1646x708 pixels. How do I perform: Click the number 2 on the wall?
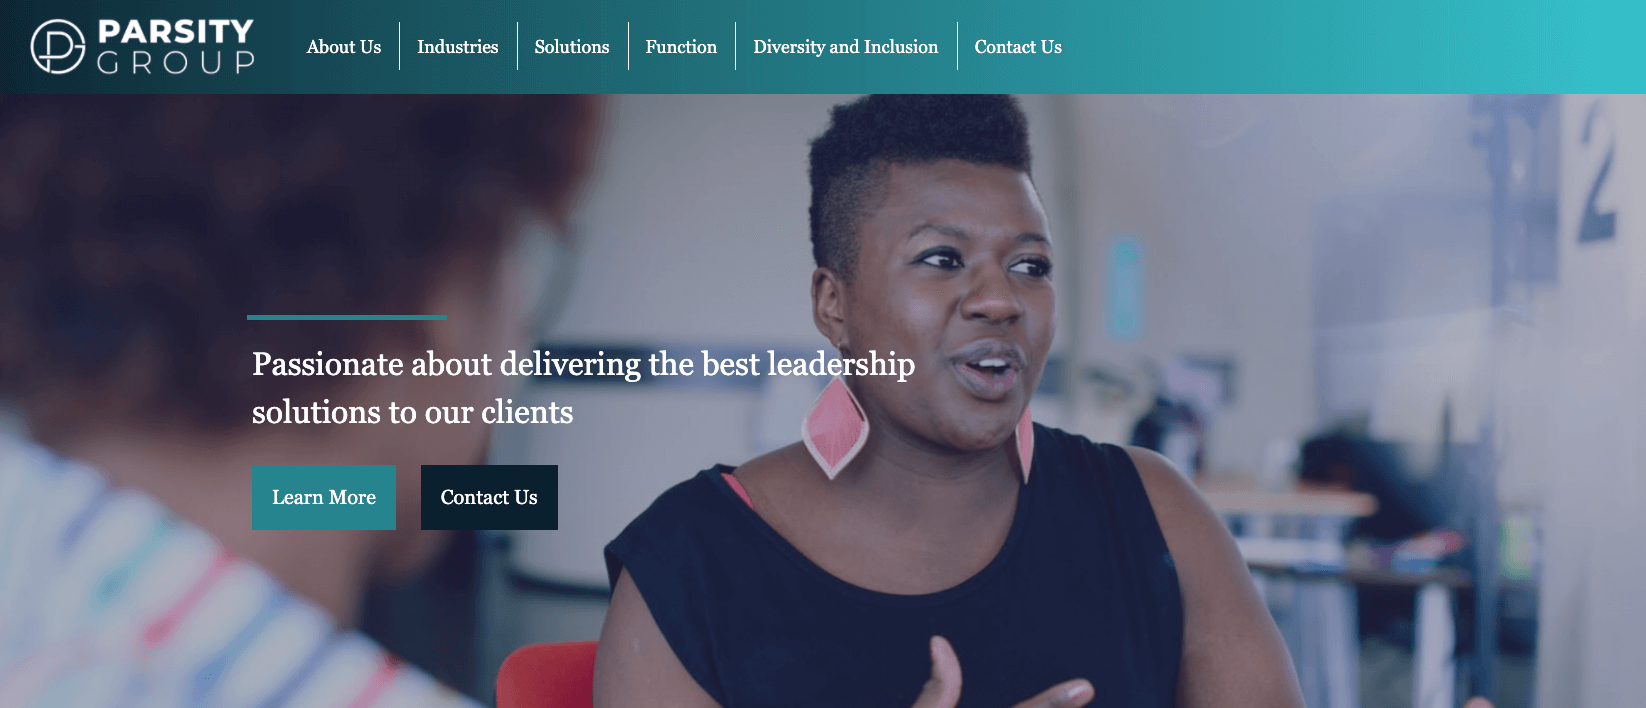(x=1596, y=172)
